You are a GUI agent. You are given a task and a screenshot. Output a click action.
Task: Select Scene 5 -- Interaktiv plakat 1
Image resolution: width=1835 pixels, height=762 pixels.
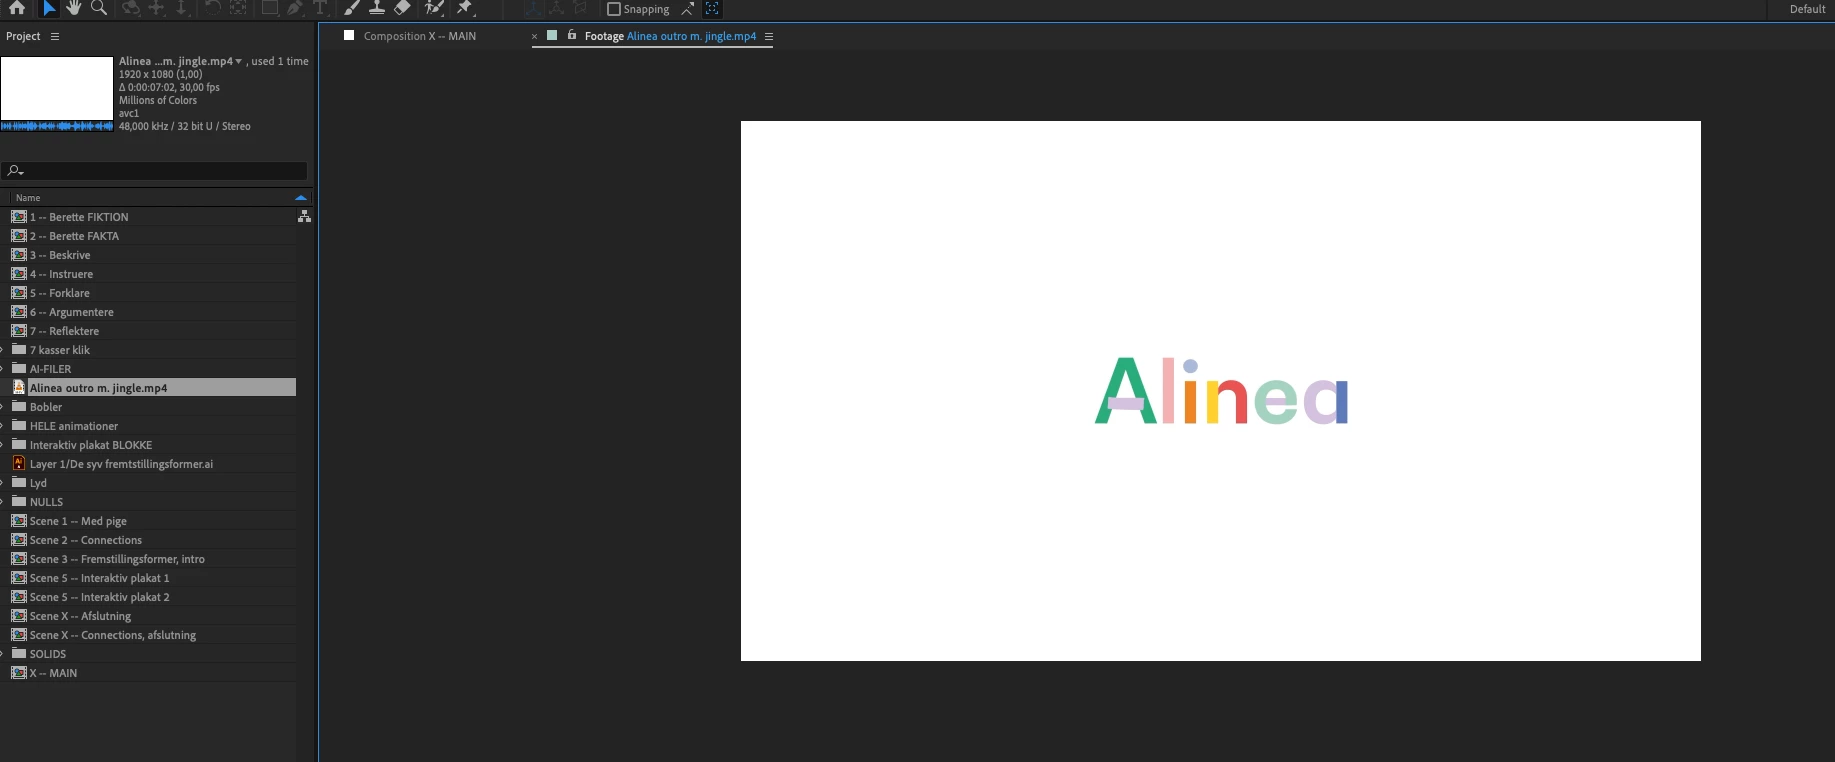pos(99,578)
